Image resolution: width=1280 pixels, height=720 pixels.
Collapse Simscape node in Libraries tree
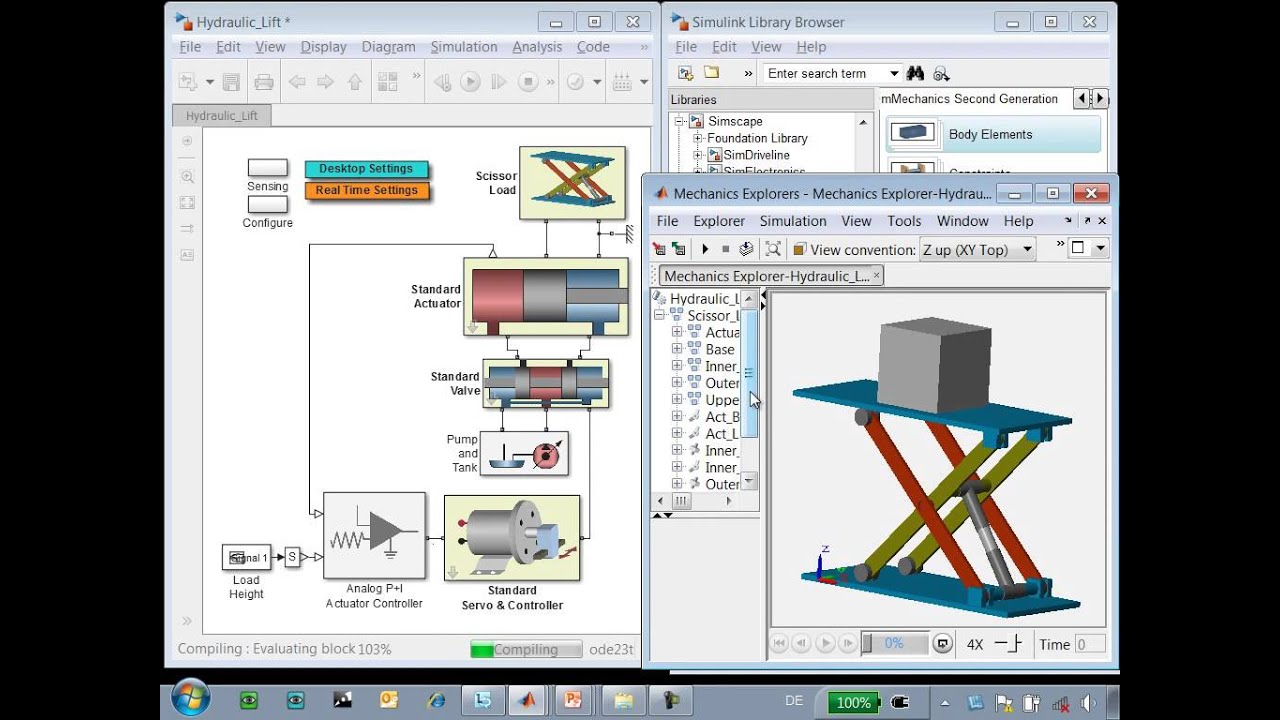(x=680, y=121)
